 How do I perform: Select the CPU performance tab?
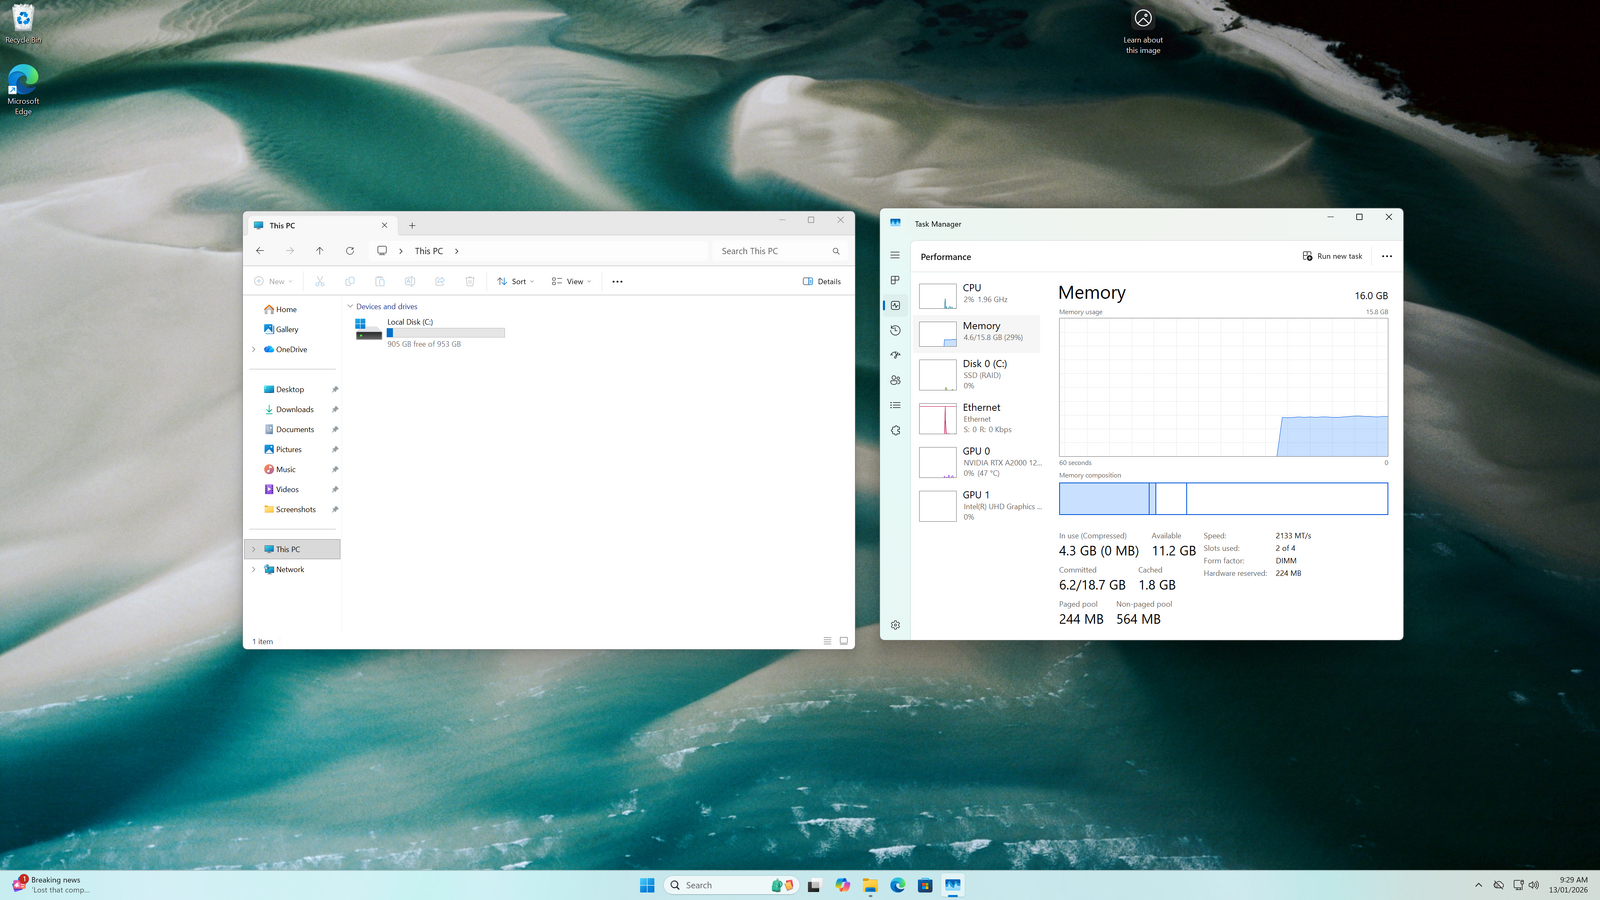tap(977, 294)
